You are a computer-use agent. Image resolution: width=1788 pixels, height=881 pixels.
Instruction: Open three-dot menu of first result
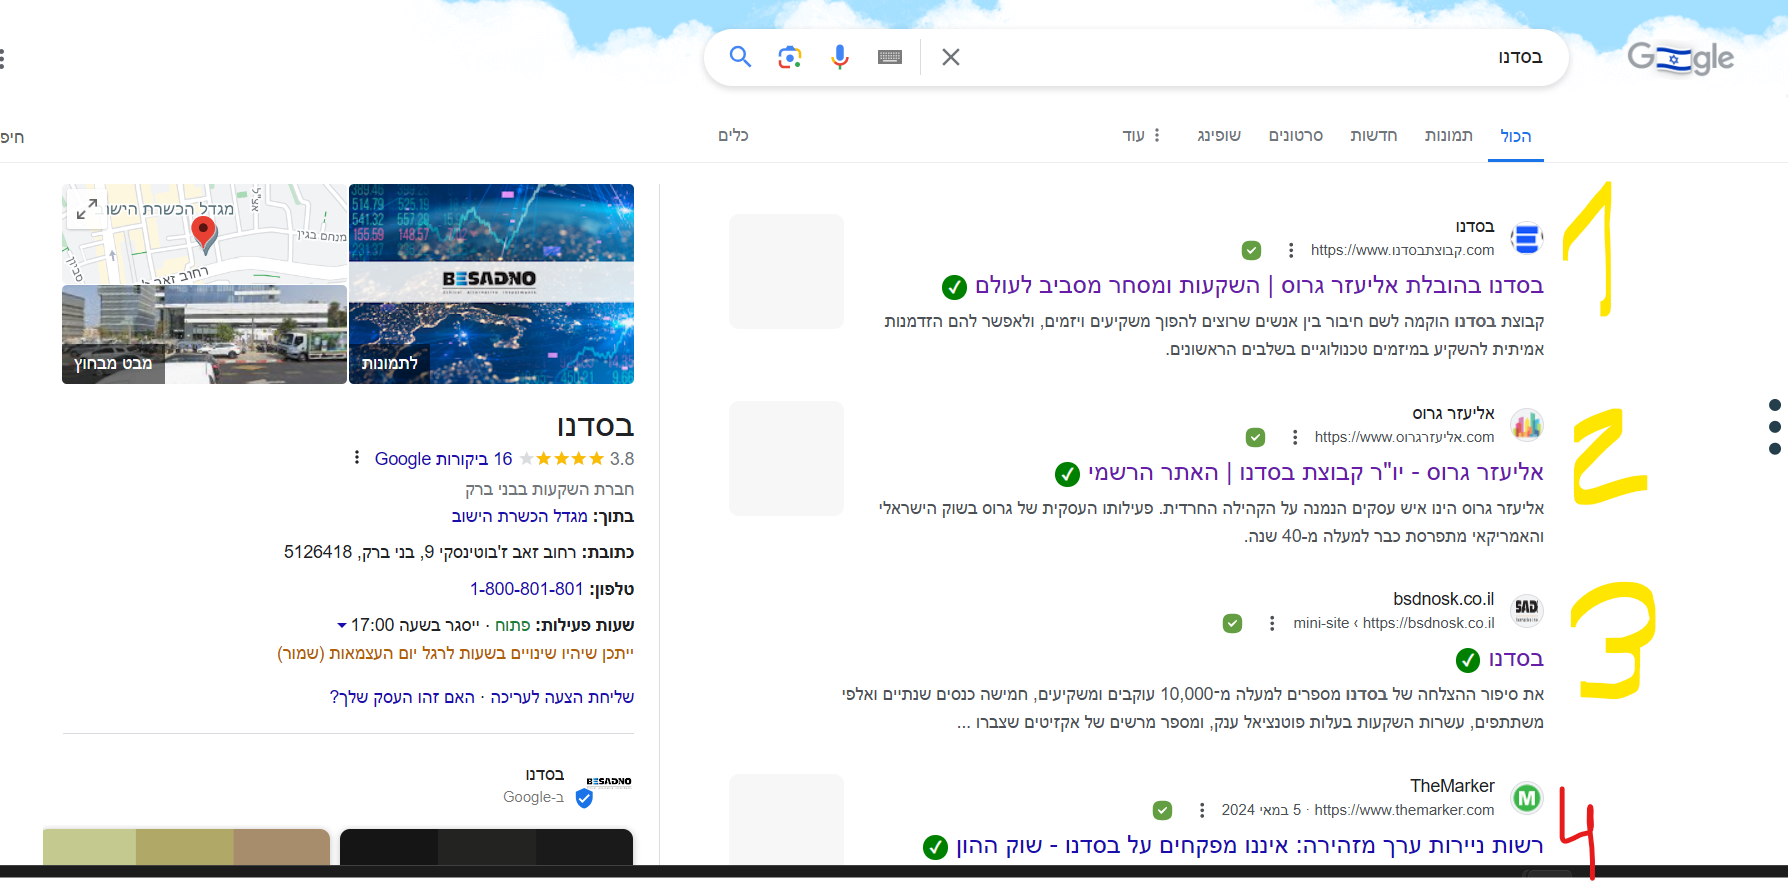tap(1291, 250)
